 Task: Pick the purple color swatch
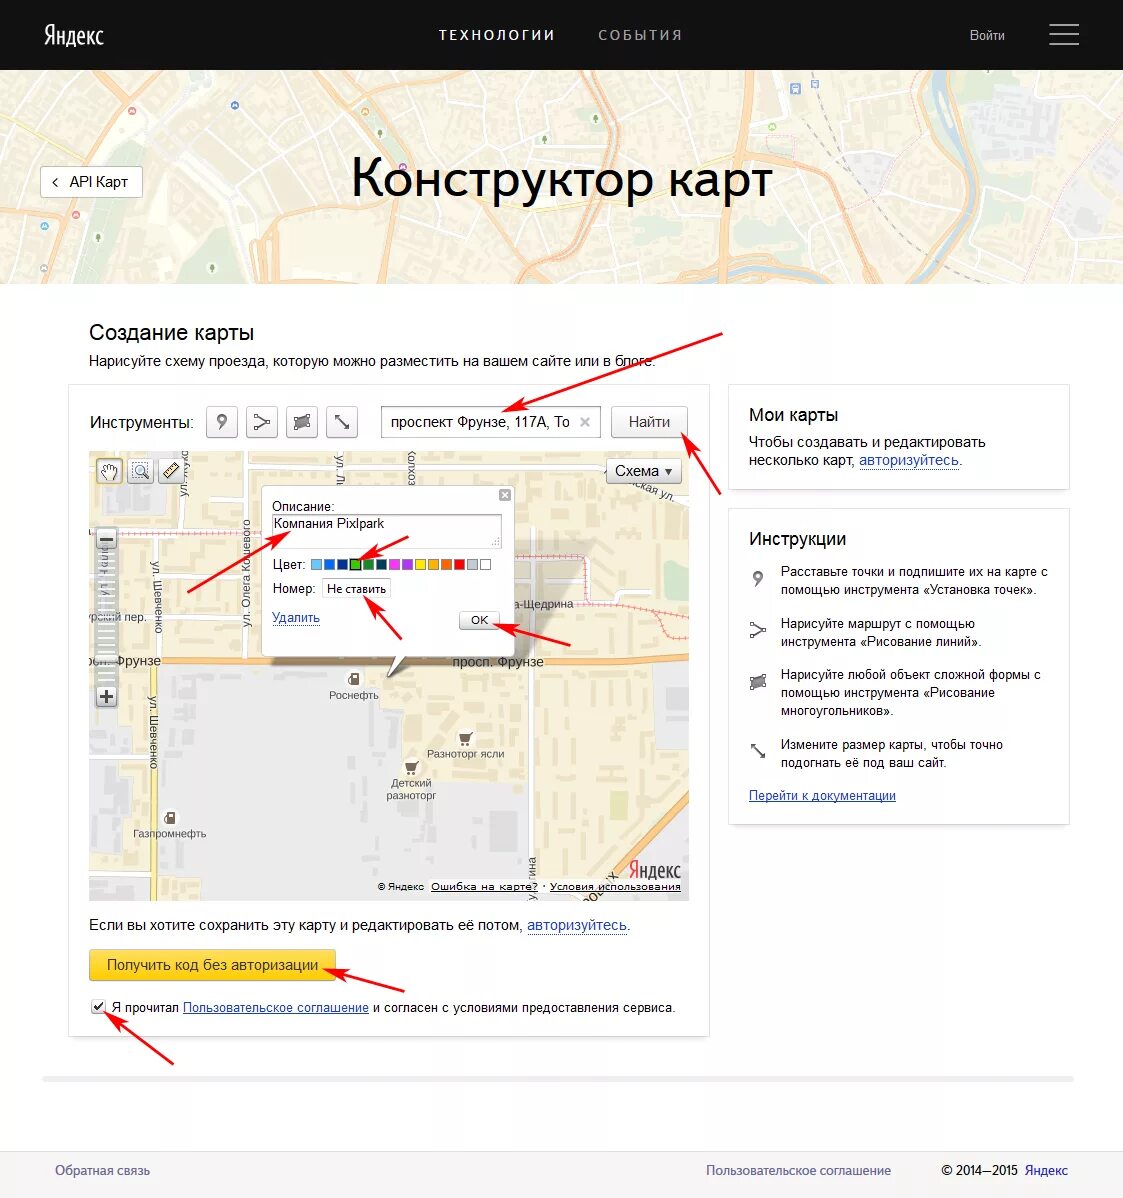pyautogui.click(x=407, y=565)
